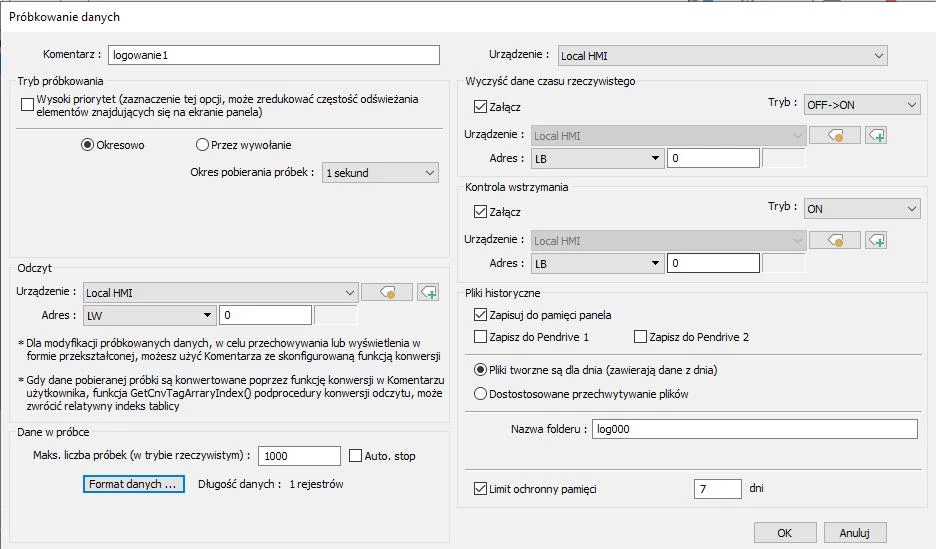Image resolution: width=936 pixels, height=549 pixels.
Task: Click the Komentarz text field
Action: point(274,55)
